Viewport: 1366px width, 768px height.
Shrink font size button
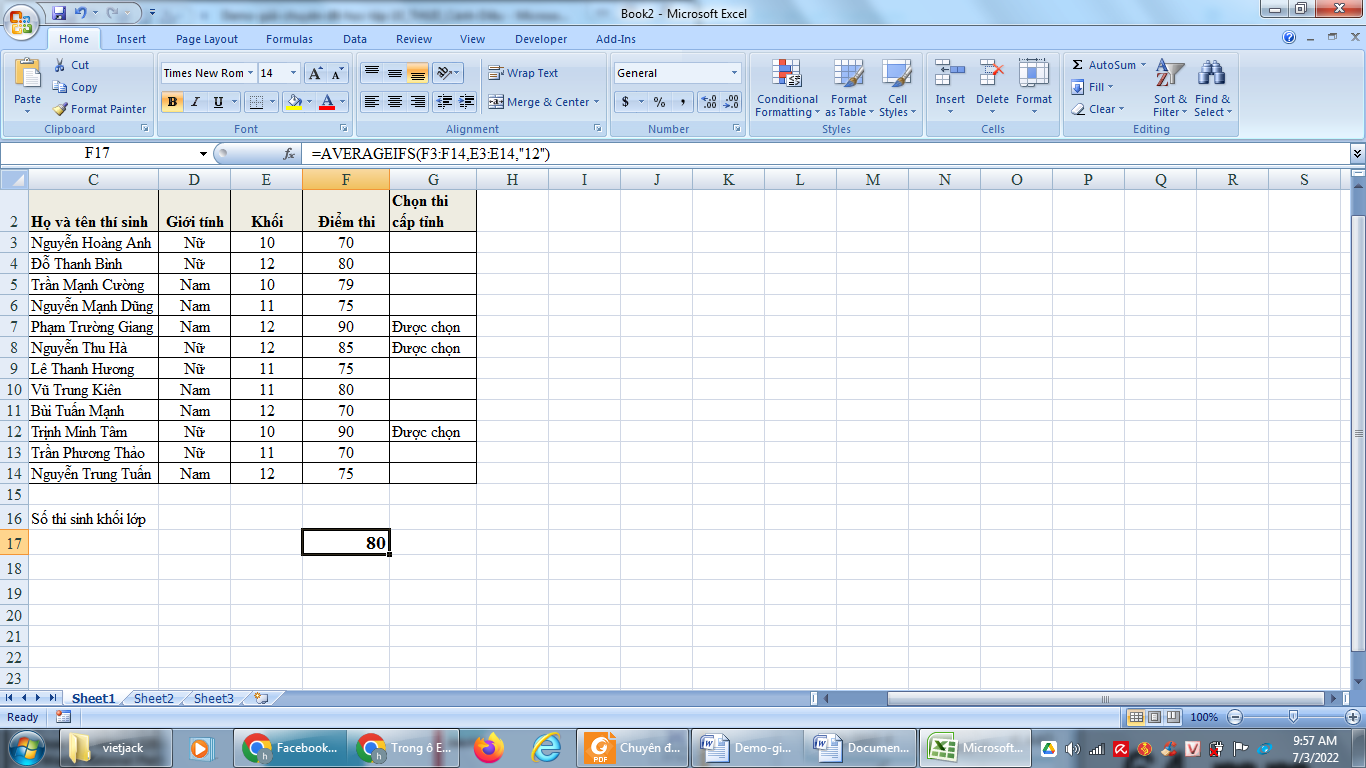coord(337,73)
